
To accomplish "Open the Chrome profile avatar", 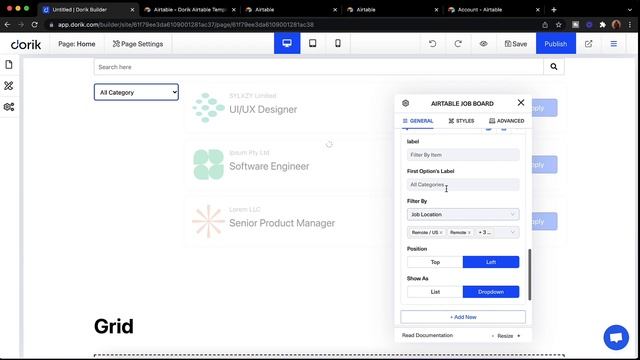I will 616,24.
